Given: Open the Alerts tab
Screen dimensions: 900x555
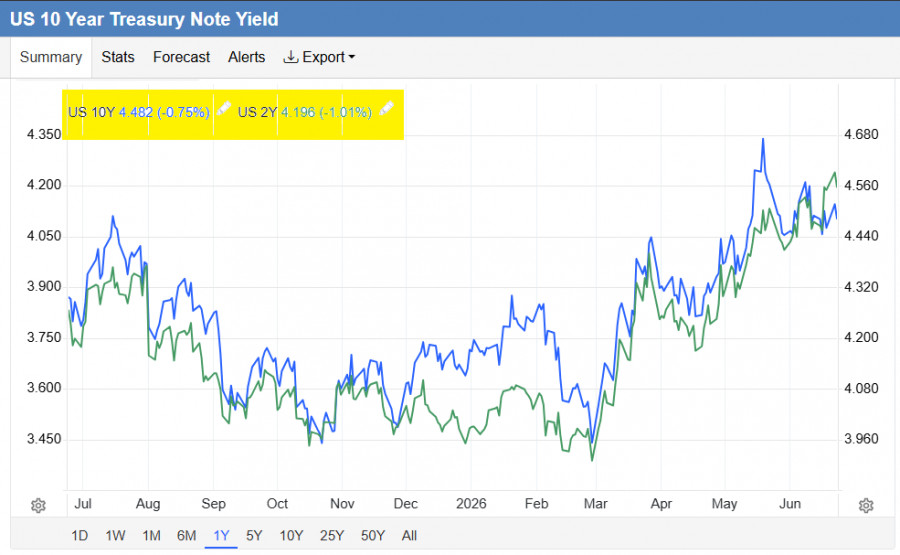Looking at the screenshot, I should (247, 57).
